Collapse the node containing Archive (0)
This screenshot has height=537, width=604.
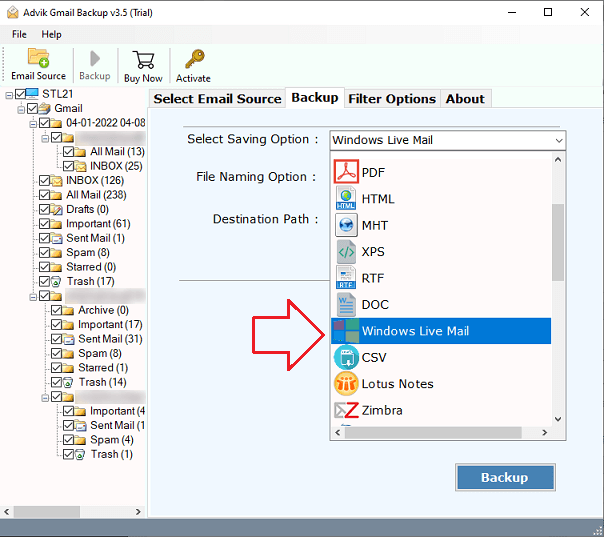(x=33, y=297)
